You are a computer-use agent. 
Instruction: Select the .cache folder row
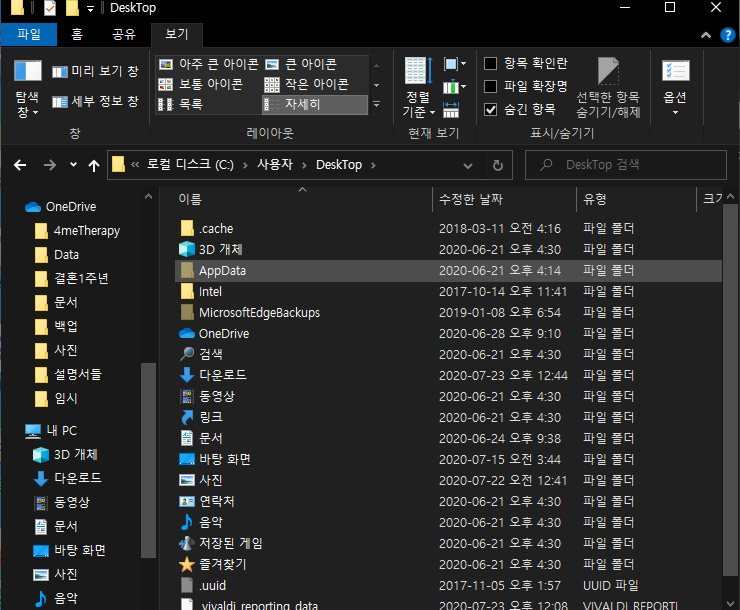[x=448, y=229]
